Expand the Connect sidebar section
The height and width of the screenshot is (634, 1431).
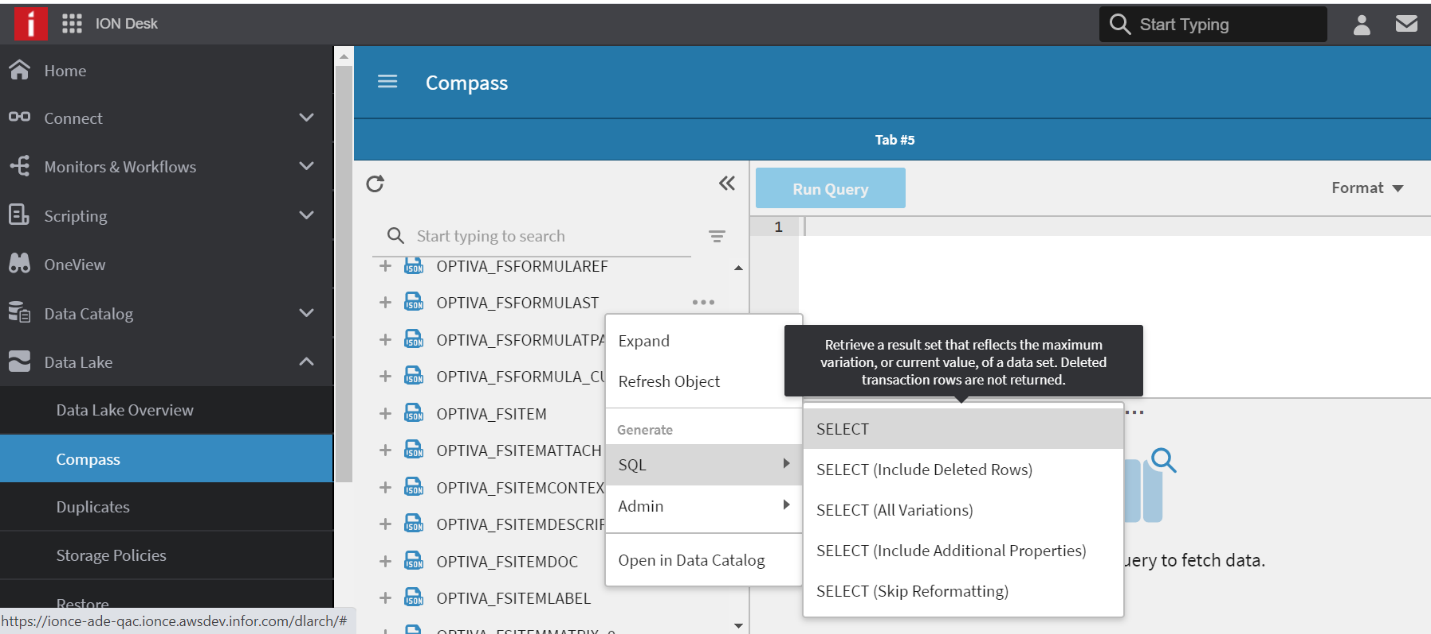click(x=307, y=118)
